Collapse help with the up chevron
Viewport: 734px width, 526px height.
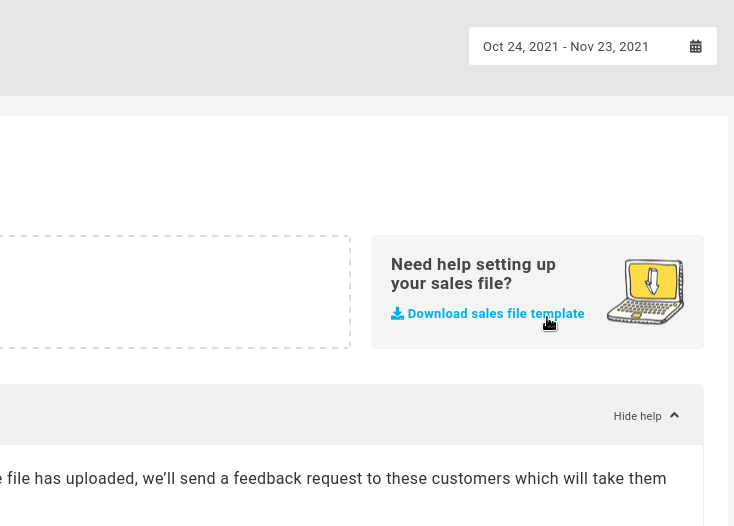[x=674, y=416]
